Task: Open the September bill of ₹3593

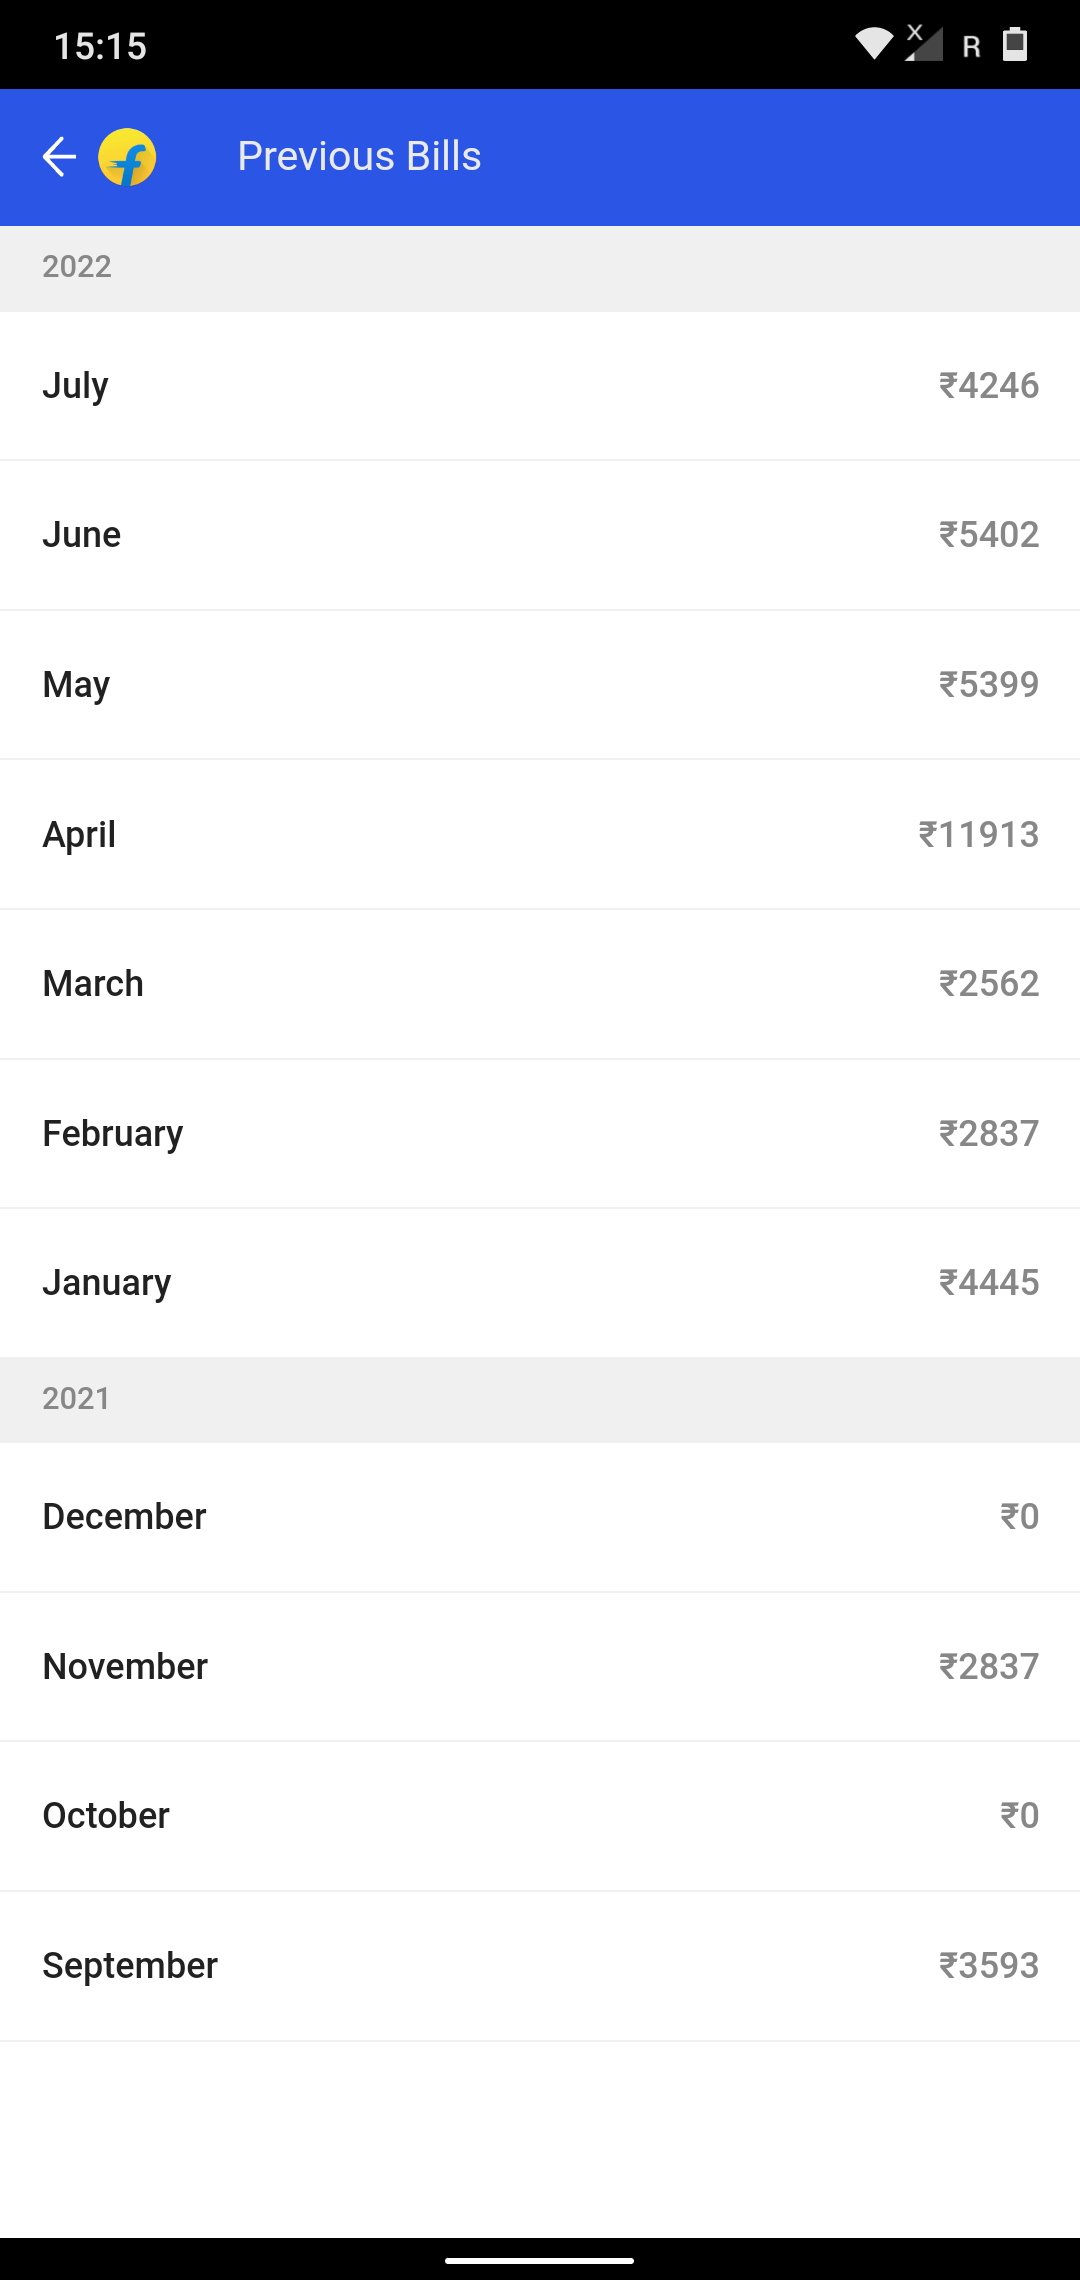Action: tap(540, 1966)
